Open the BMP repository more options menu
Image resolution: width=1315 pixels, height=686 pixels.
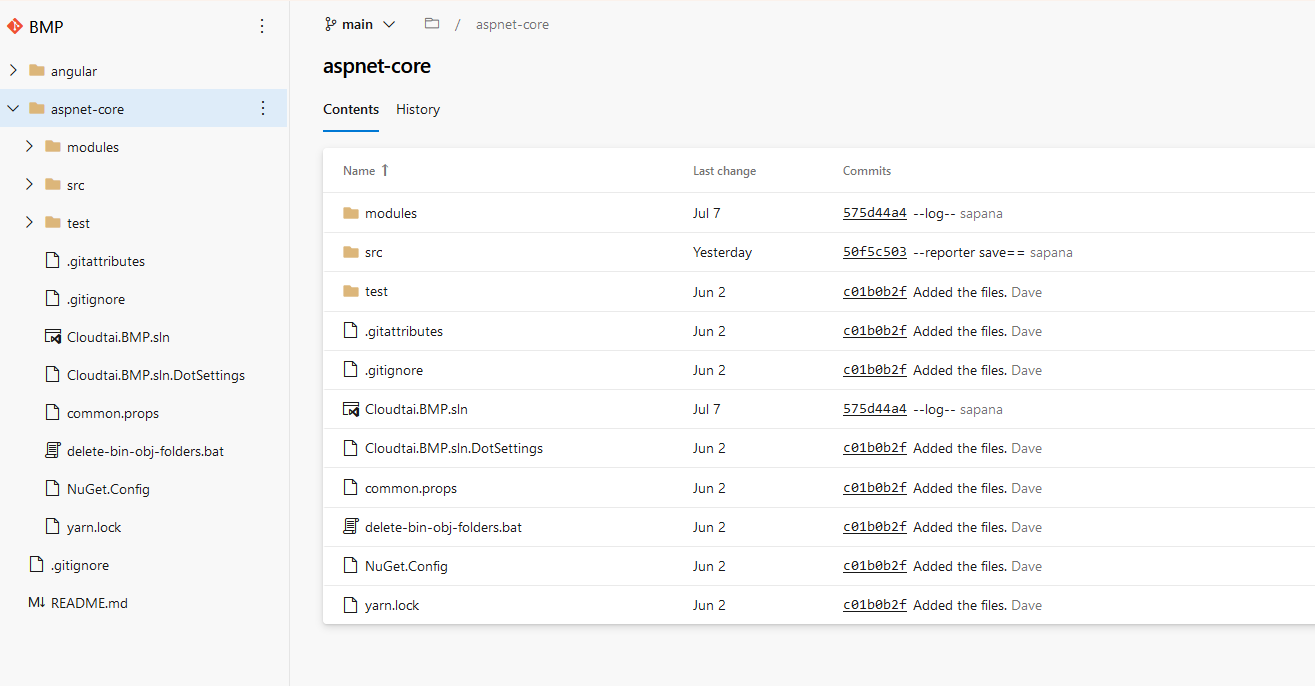coord(262,27)
